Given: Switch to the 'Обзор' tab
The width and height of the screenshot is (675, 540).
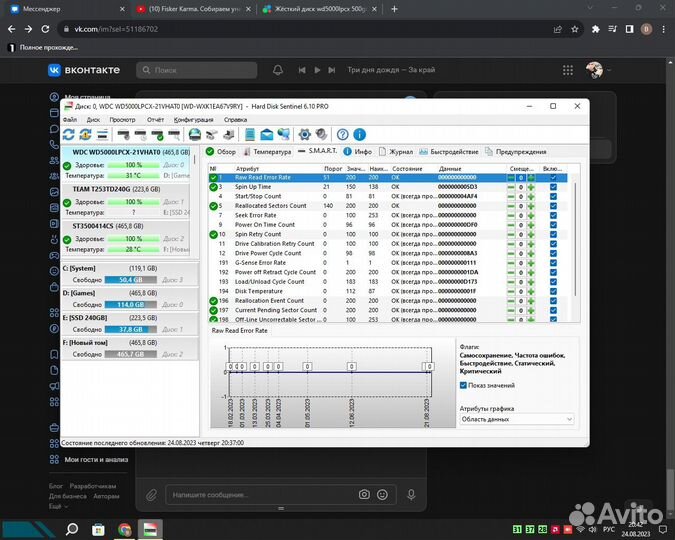Looking at the screenshot, I should pos(221,152).
